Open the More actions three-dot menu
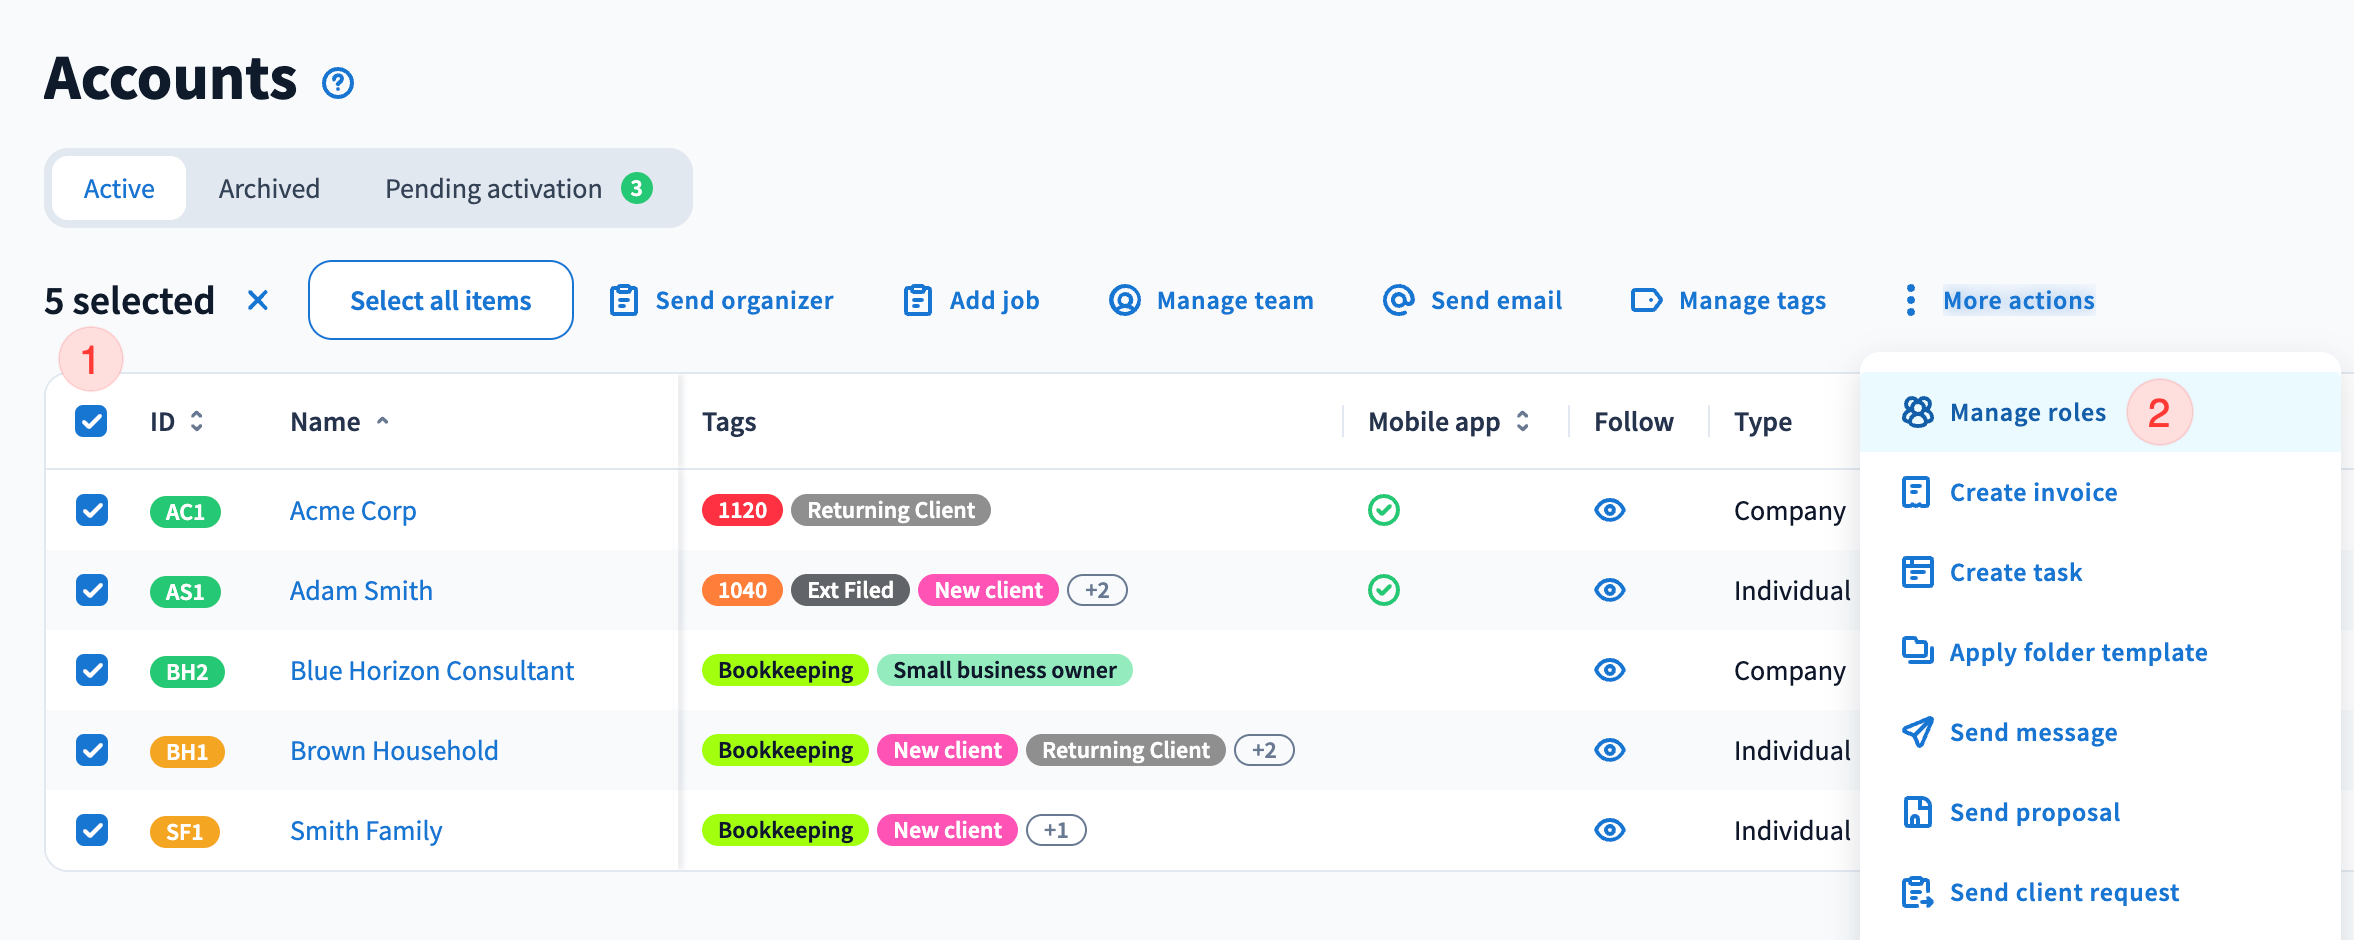Screen dimensions: 2354x940 1910,300
